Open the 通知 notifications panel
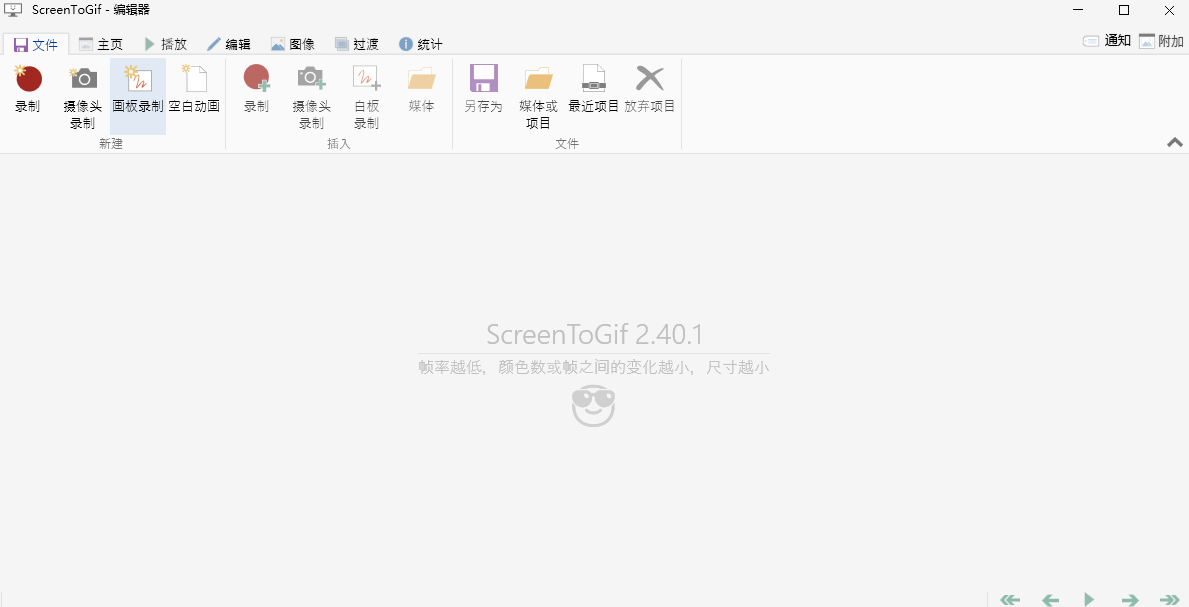The width and height of the screenshot is (1189, 607). [x=1105, y=40]
